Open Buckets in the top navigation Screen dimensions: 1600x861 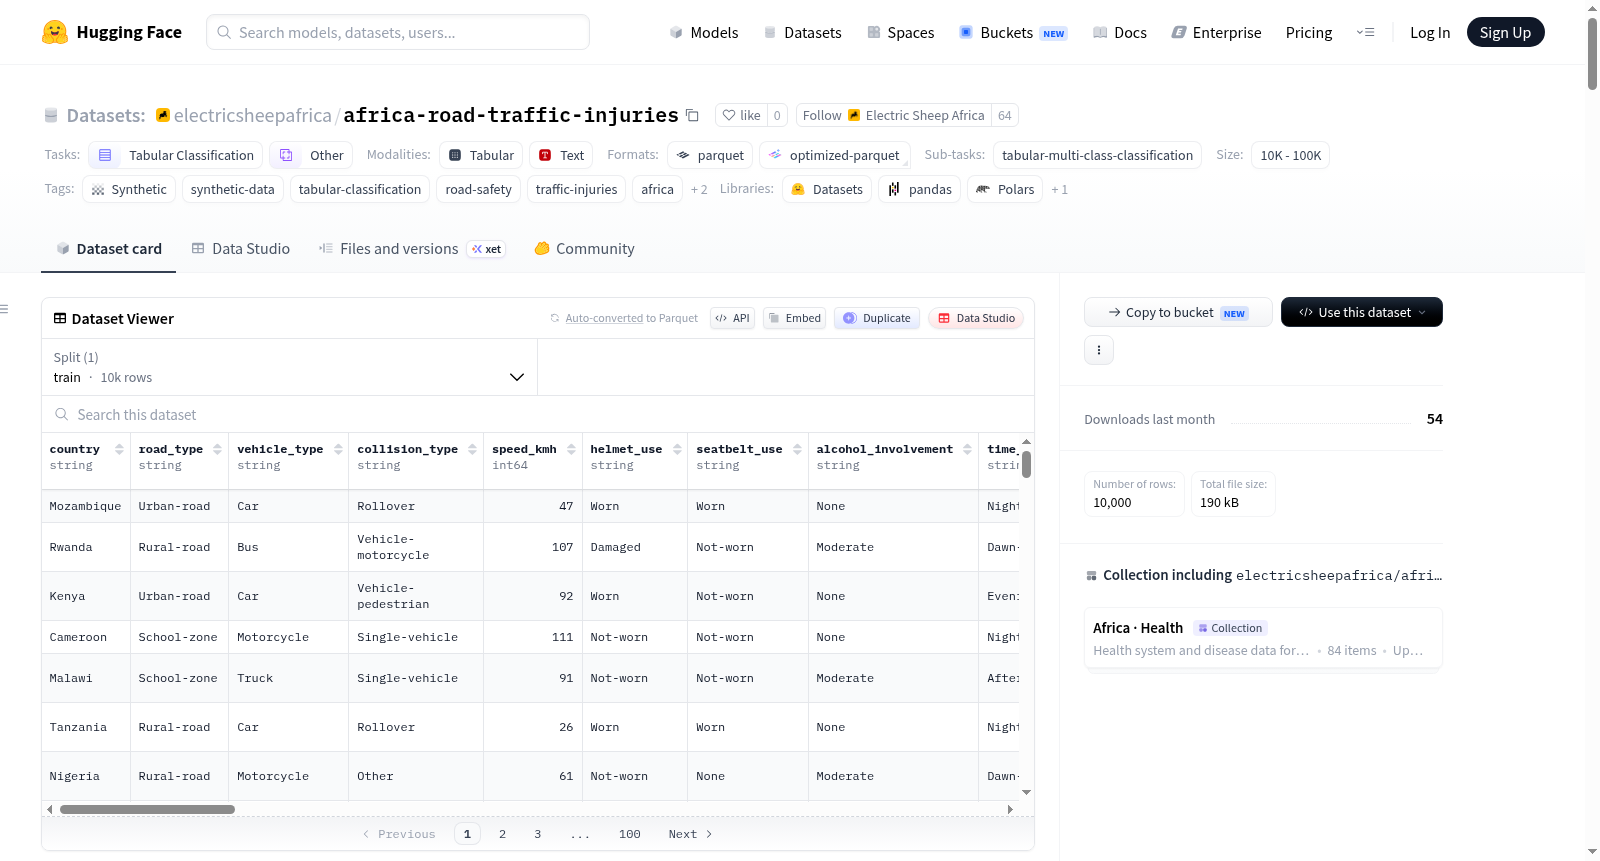click(x=1013, y=32)
